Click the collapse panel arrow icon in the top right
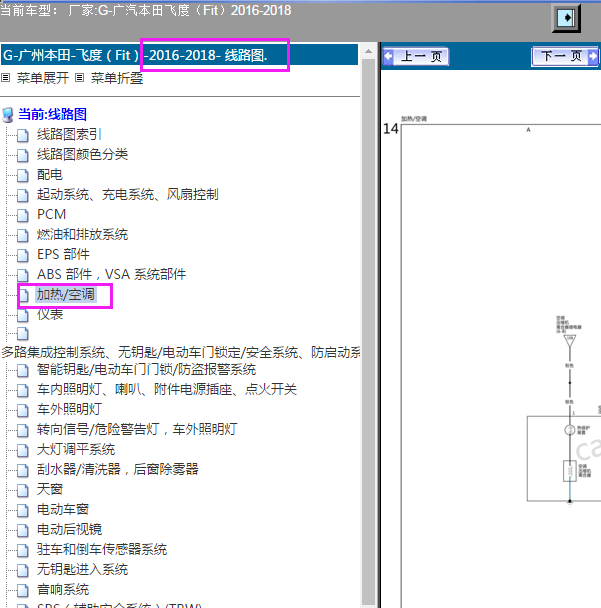The width and height of the screenshot is (601, 608). click(x=566, y=18)
